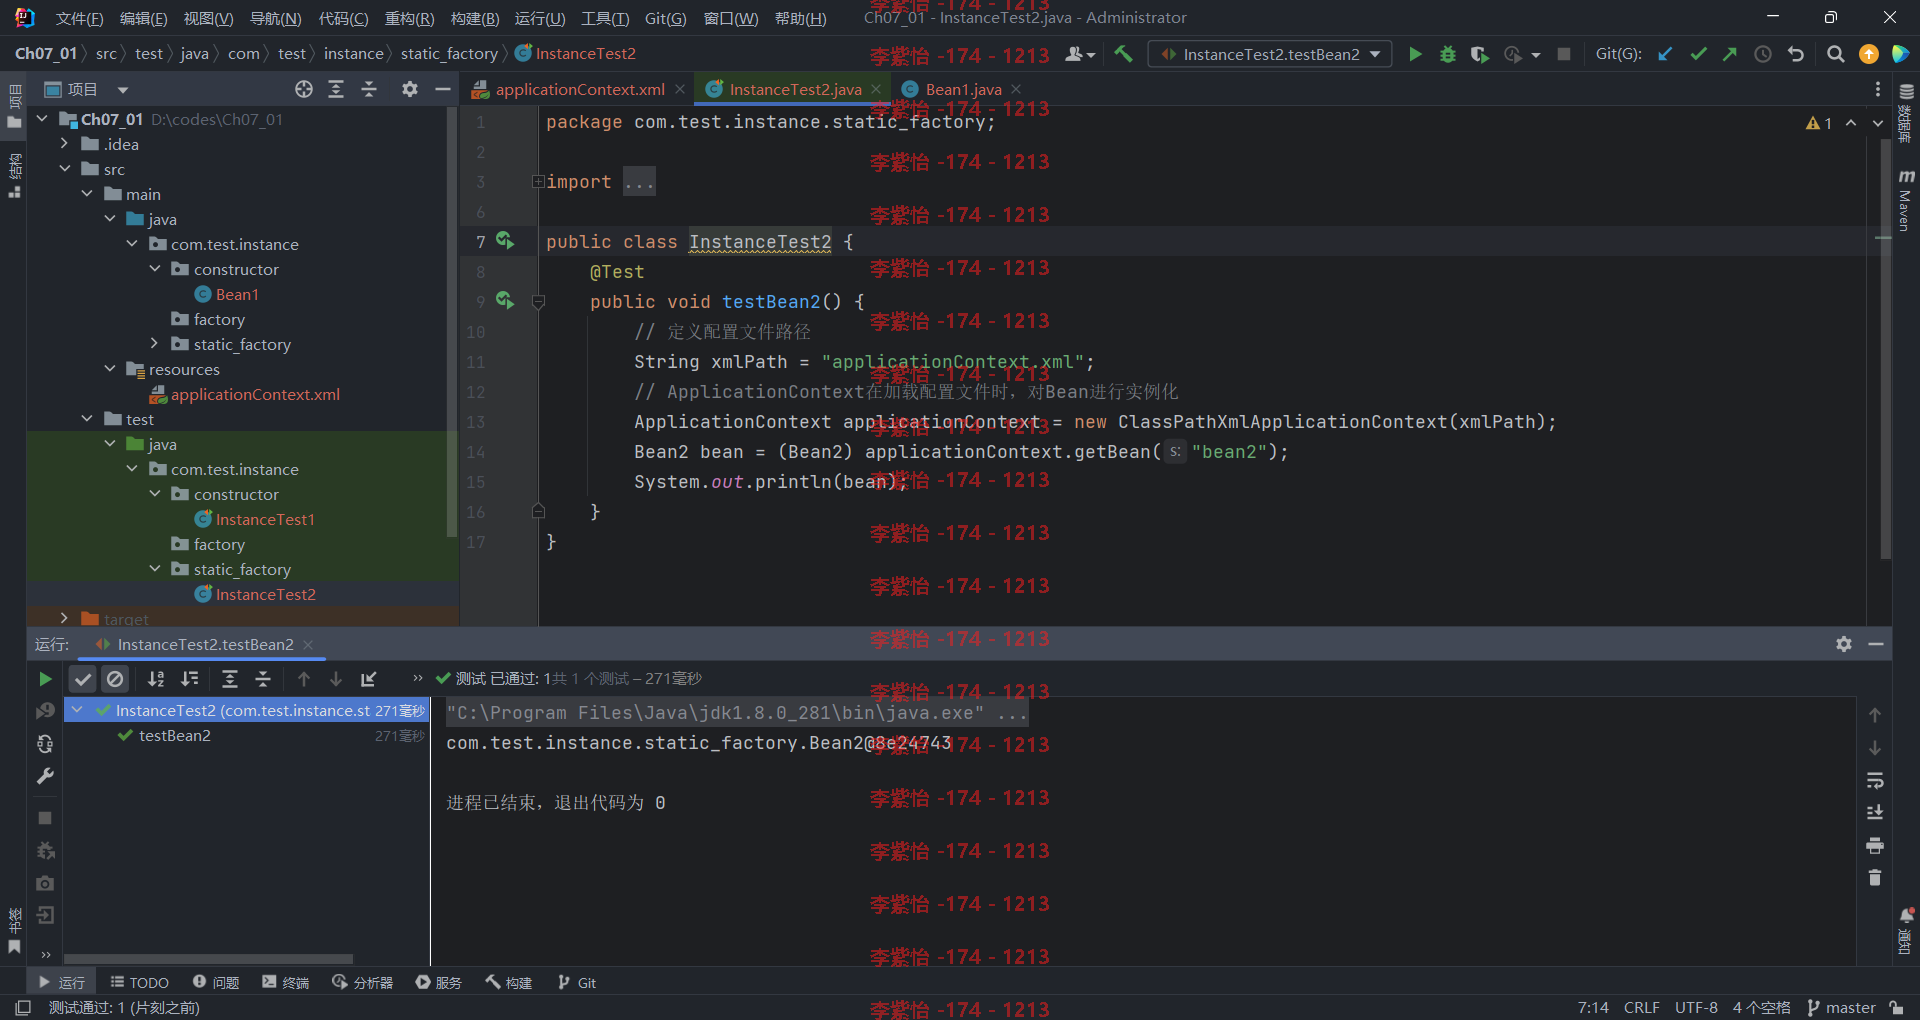Push commits with Git arrow icon

click(x=1730, y=54)
